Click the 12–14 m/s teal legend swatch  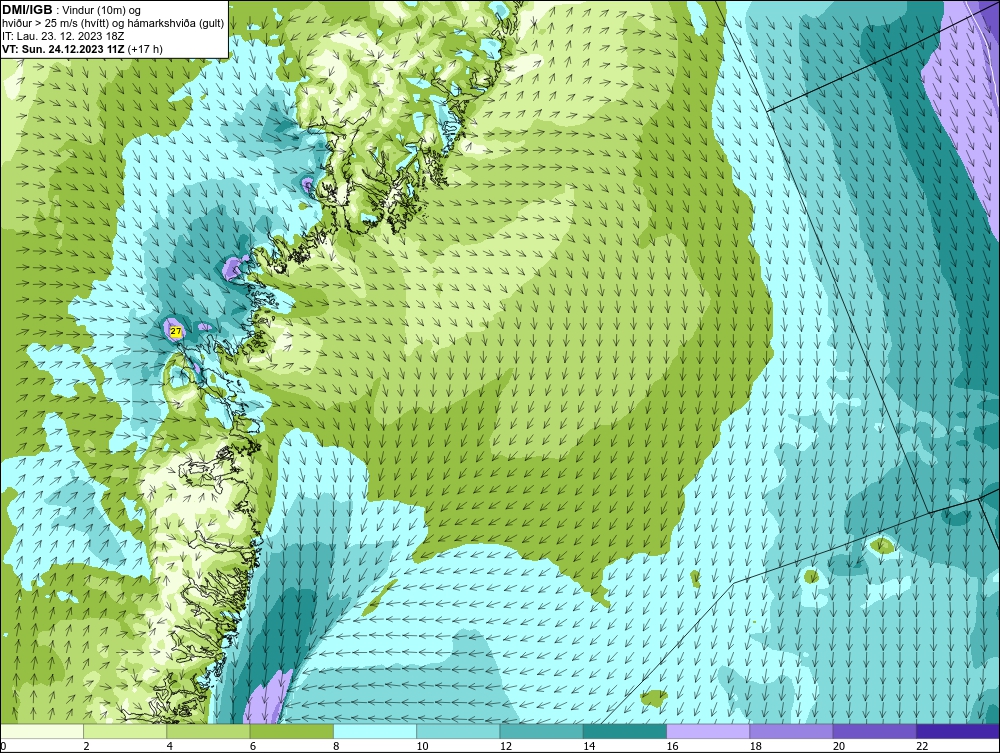click(x=541, y=731)
